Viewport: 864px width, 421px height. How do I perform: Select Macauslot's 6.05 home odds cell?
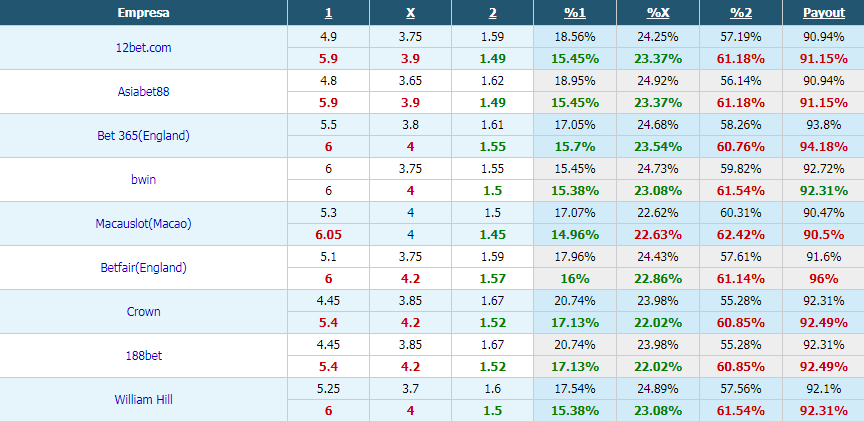[328, 235]
